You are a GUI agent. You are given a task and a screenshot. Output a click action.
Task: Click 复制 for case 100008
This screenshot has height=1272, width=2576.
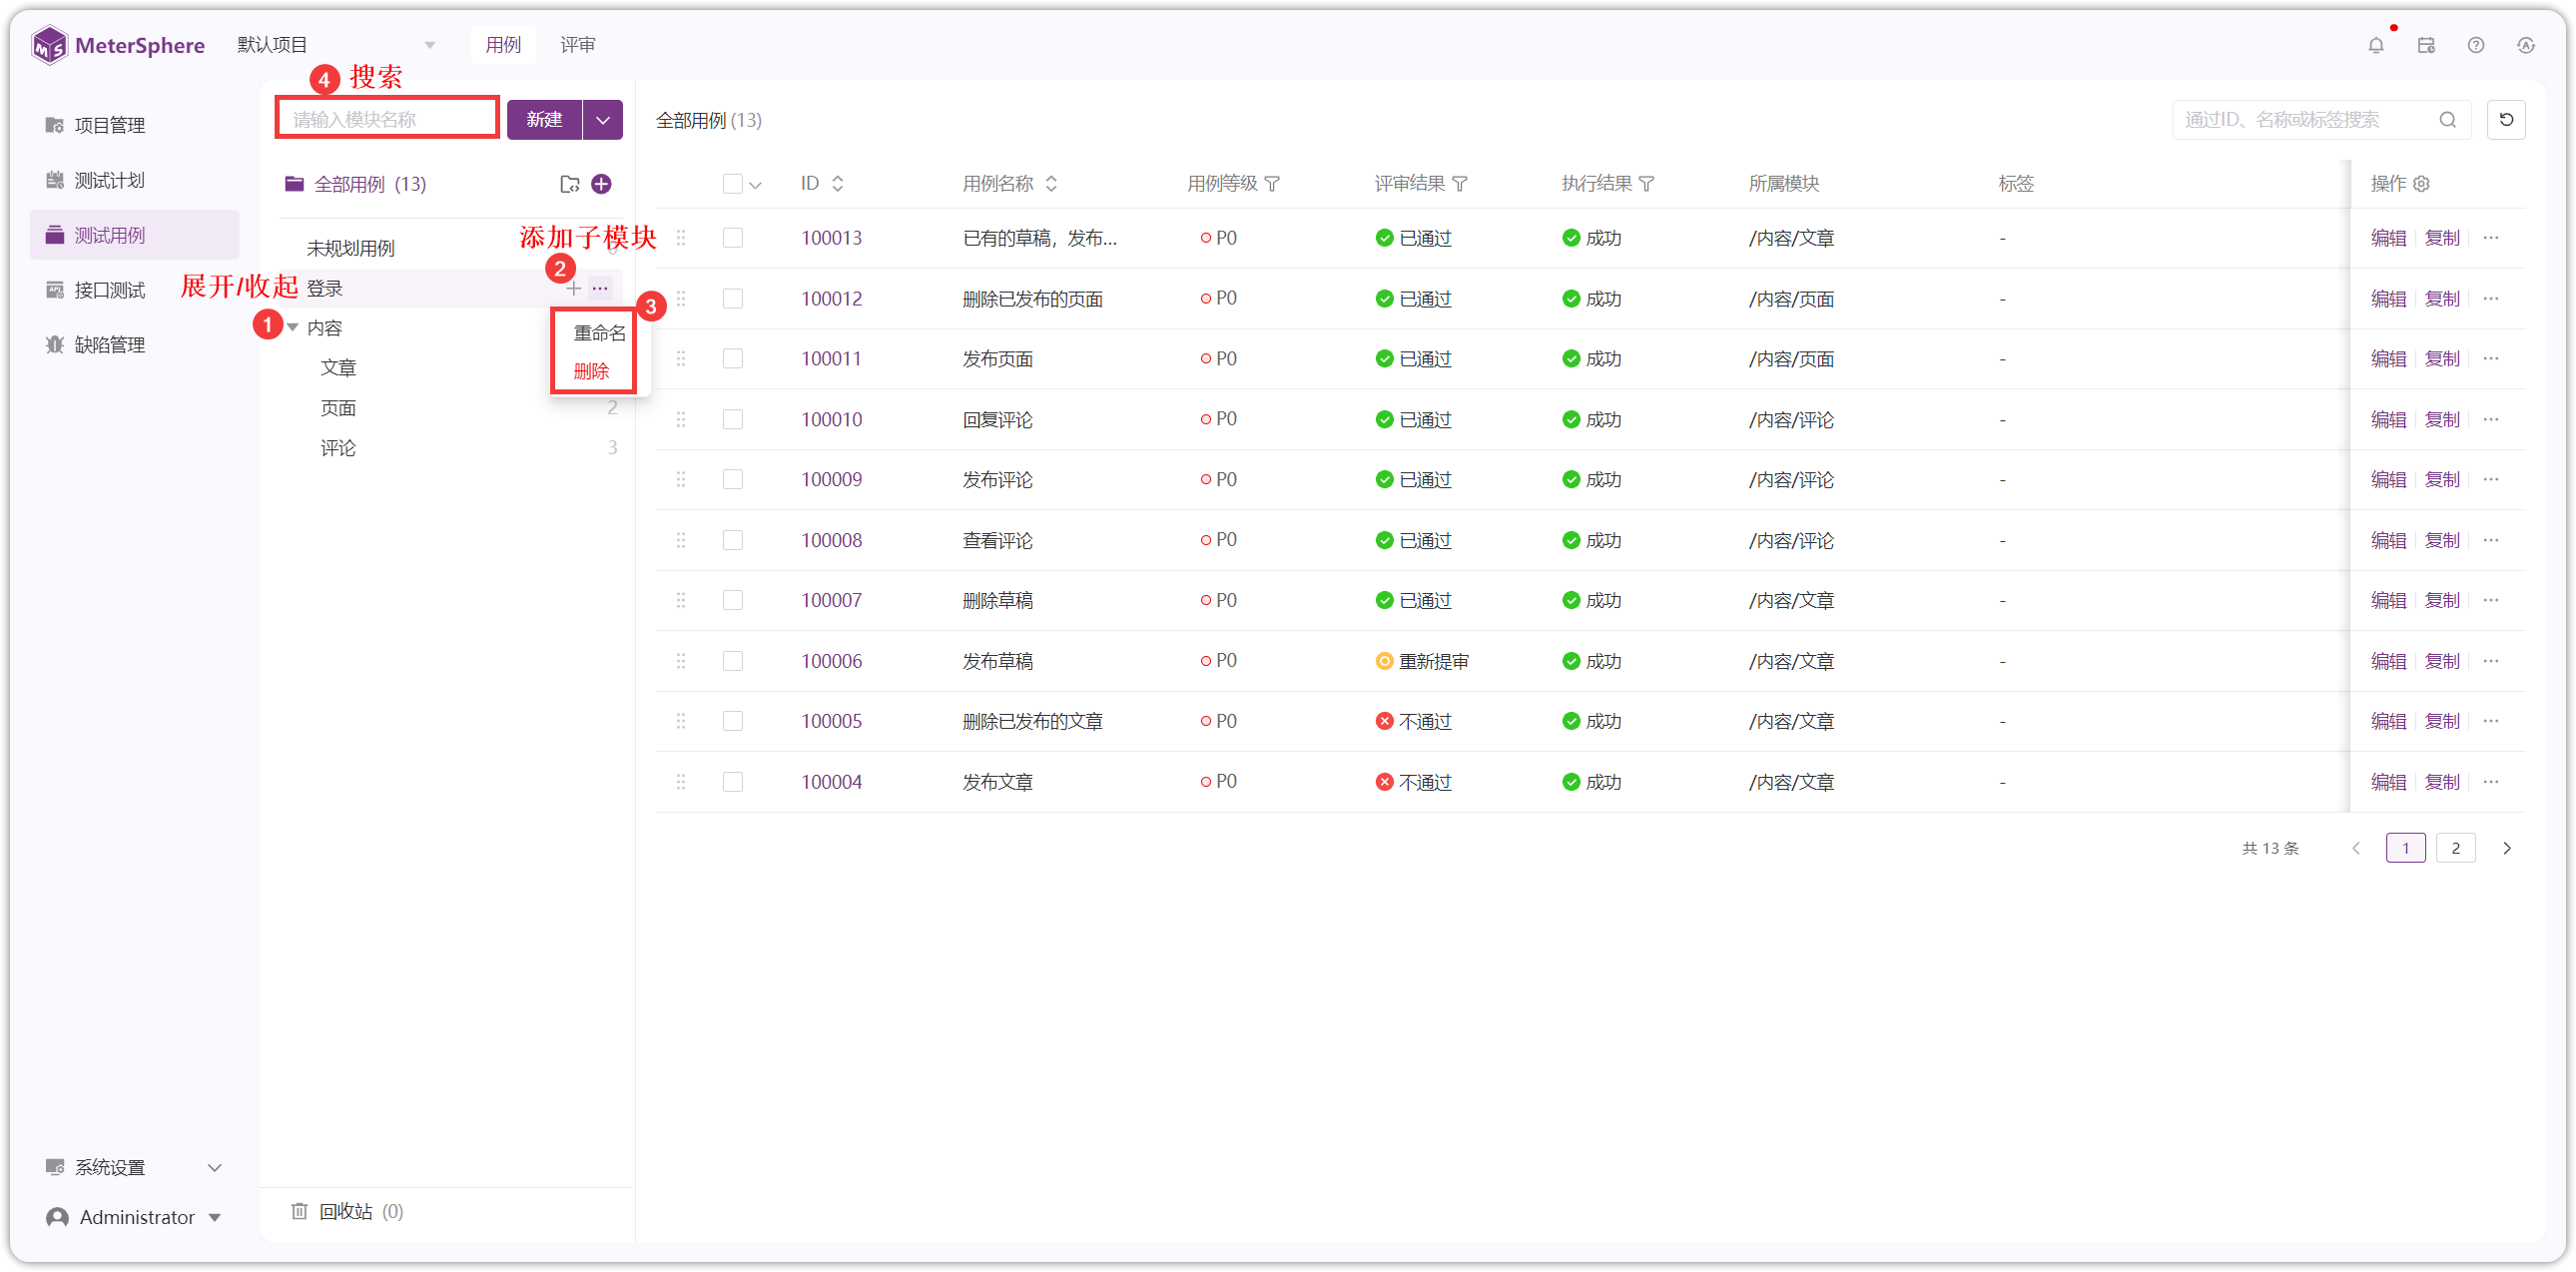[x=2442, y=541]
